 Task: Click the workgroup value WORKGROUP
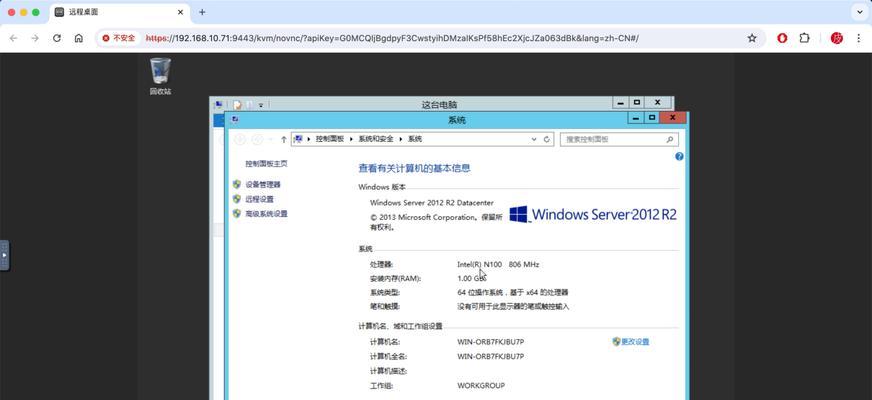tap(481, 385)
